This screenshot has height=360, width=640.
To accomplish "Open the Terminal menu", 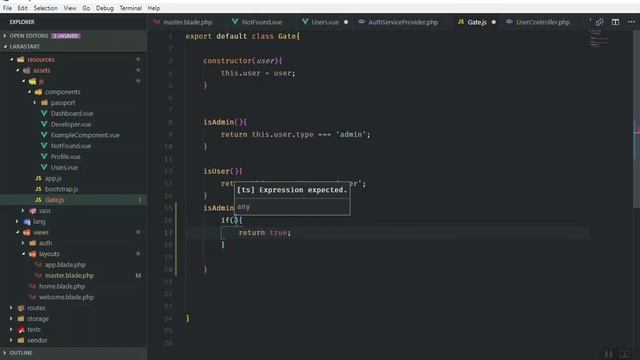I will 131,8.
